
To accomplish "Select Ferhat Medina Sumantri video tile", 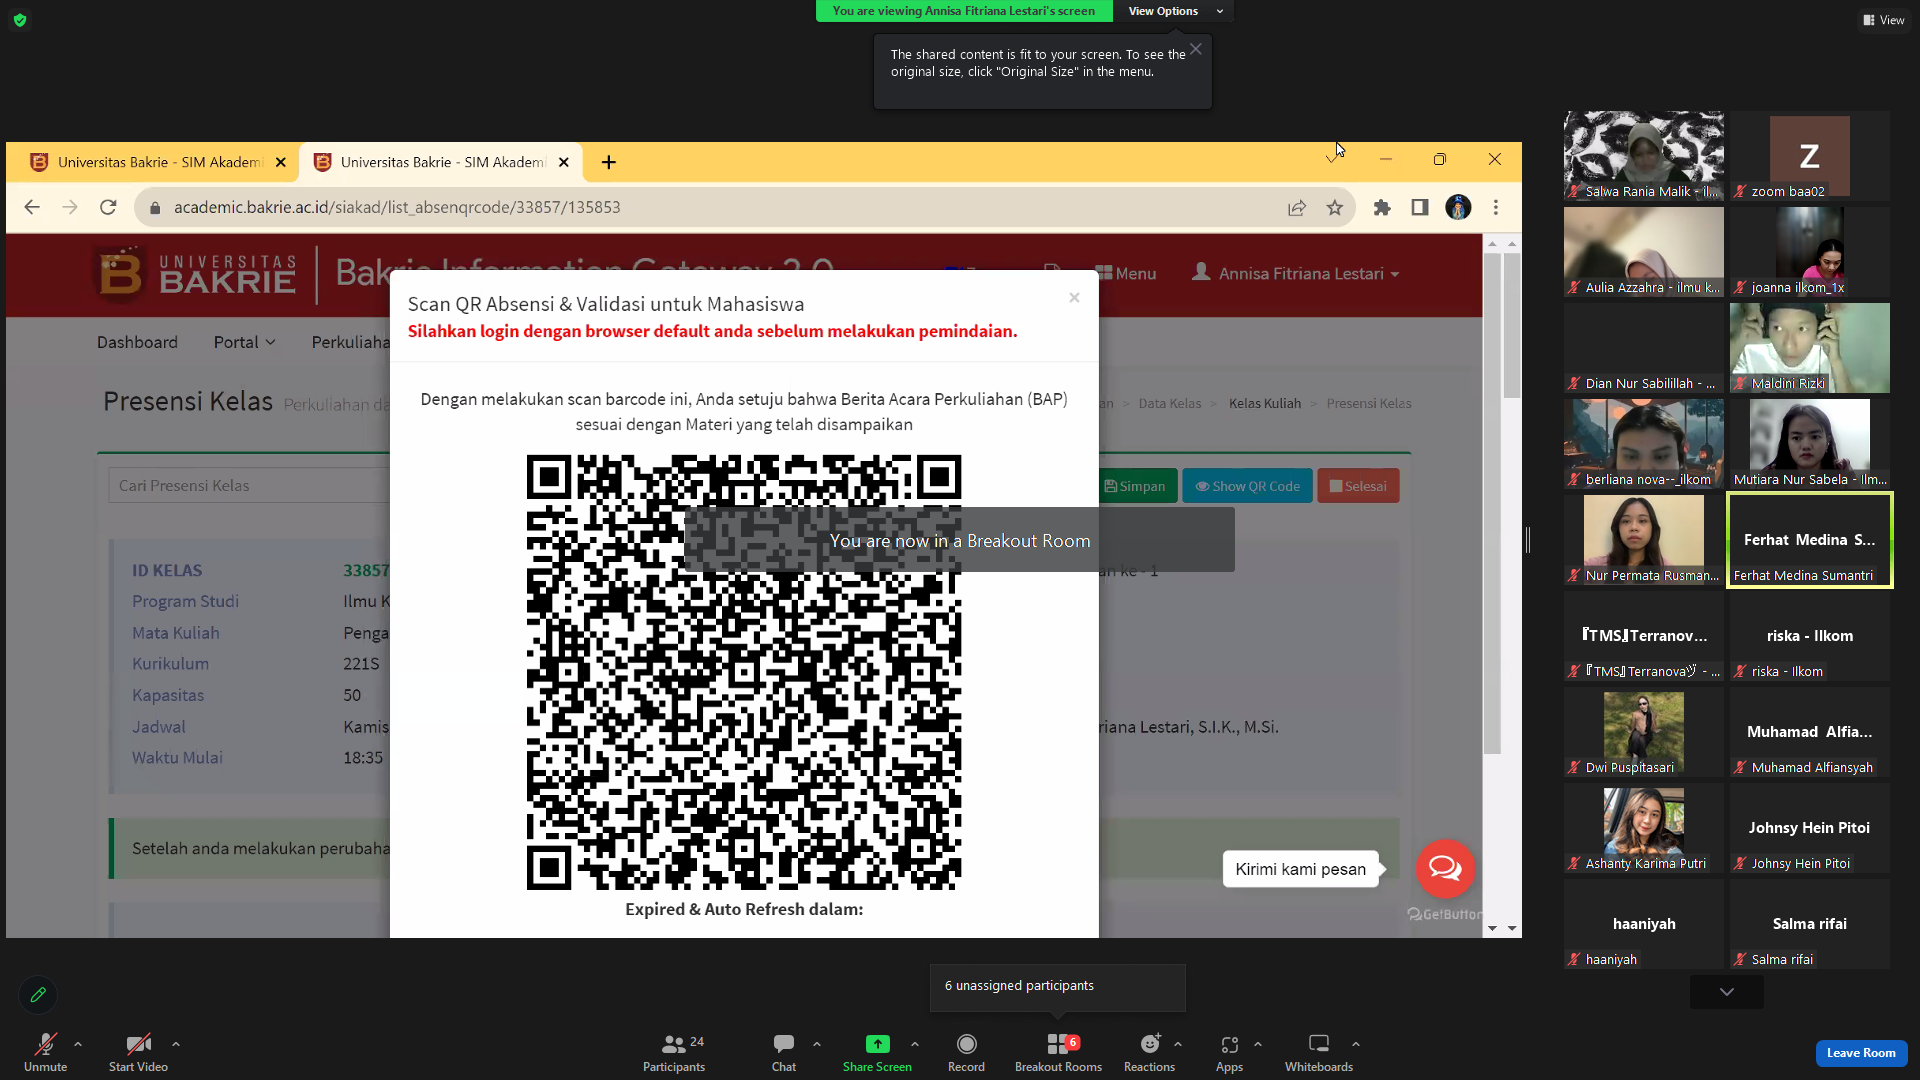I will click(1809, 540).
